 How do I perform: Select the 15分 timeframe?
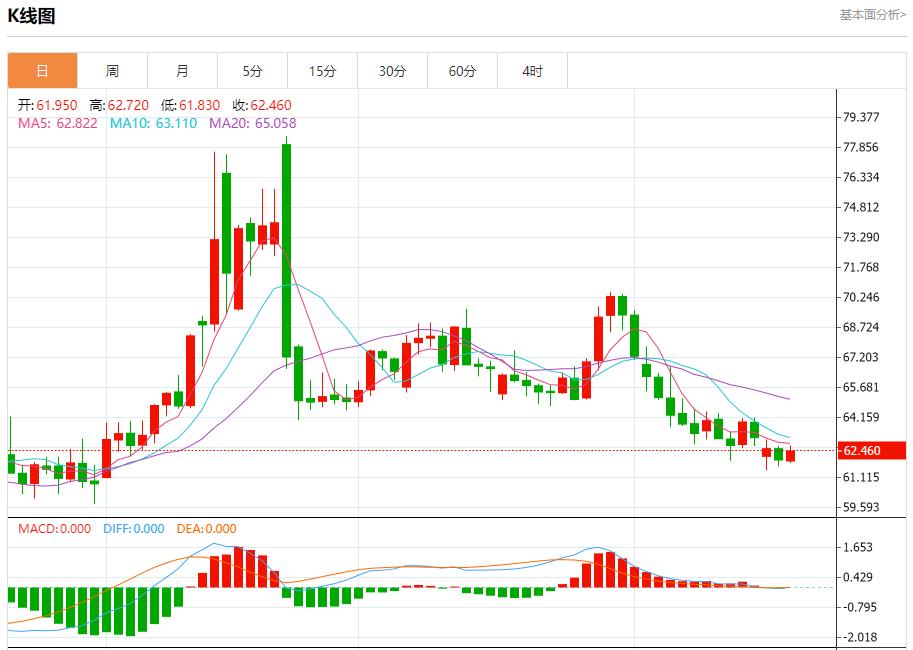pos(322,70)
